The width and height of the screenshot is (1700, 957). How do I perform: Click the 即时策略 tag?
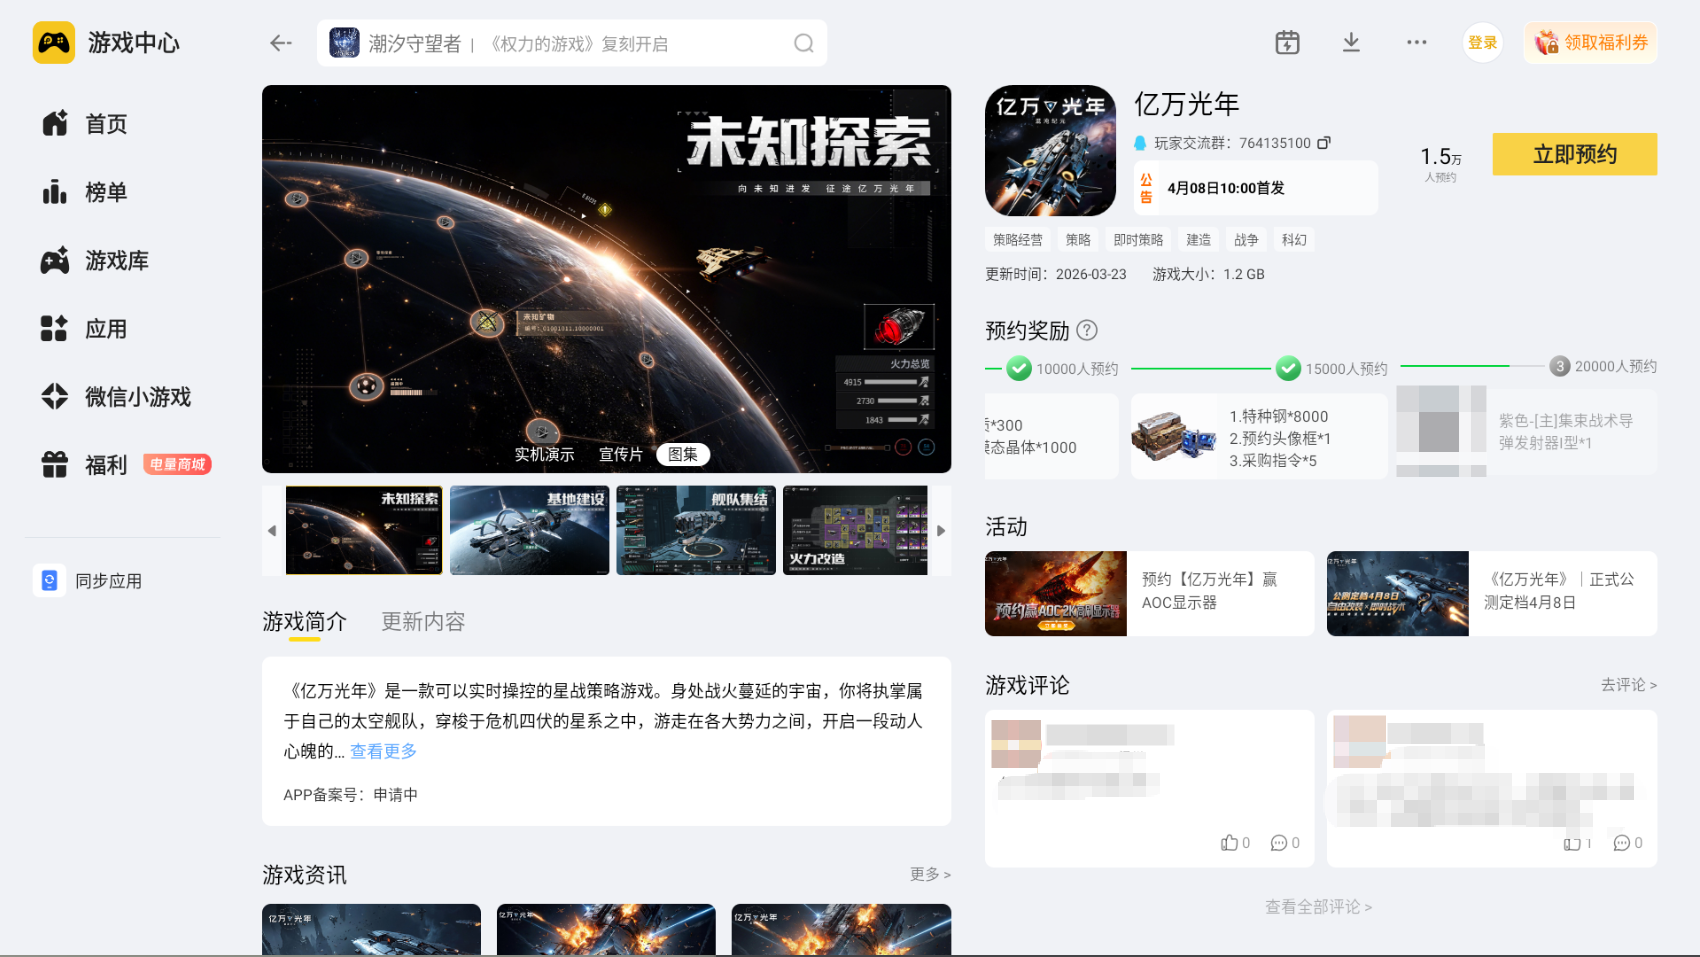[x=1139, y=240]
